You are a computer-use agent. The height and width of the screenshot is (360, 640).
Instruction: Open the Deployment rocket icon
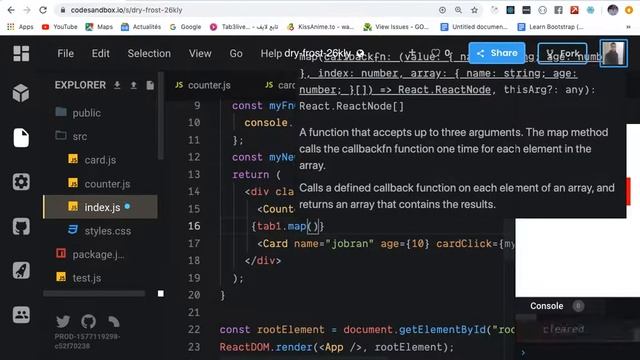pos(21,270)
